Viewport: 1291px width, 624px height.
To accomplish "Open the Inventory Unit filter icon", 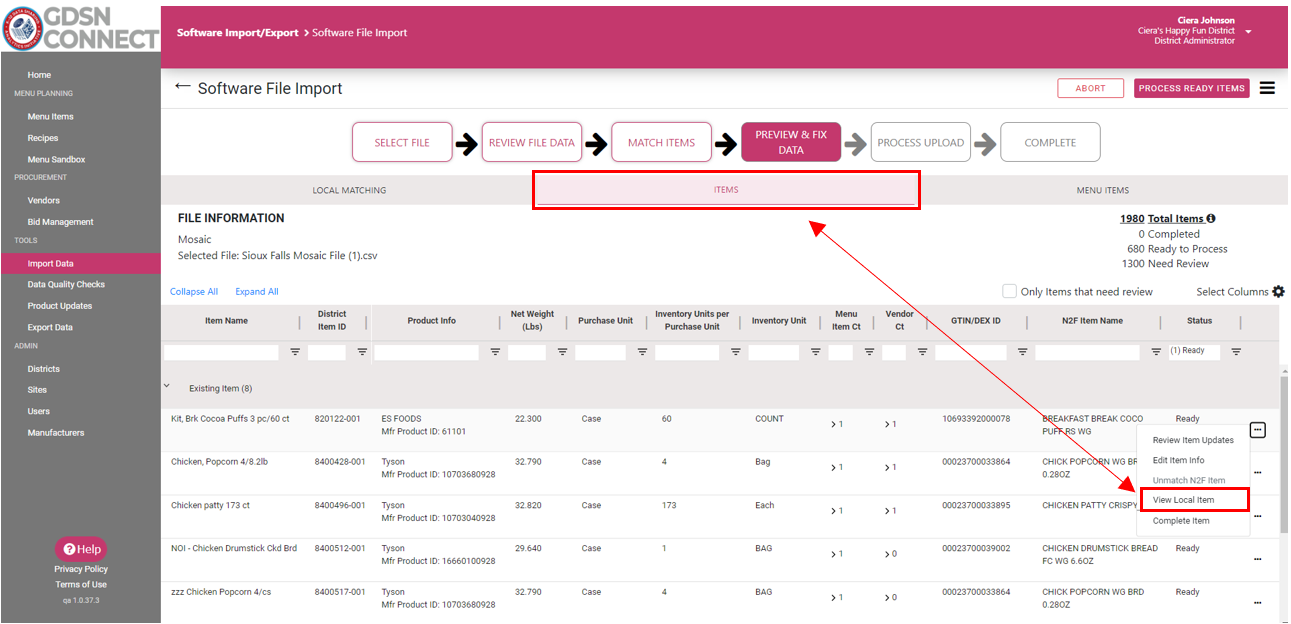I will 815,352.
